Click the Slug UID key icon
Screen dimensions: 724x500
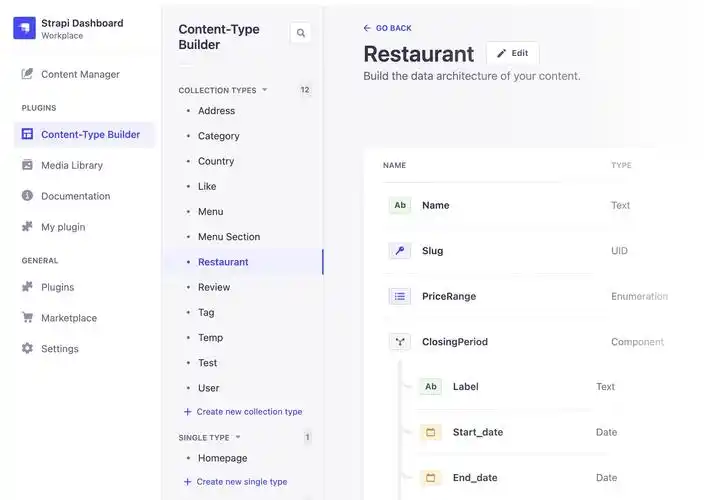[400, 251]
